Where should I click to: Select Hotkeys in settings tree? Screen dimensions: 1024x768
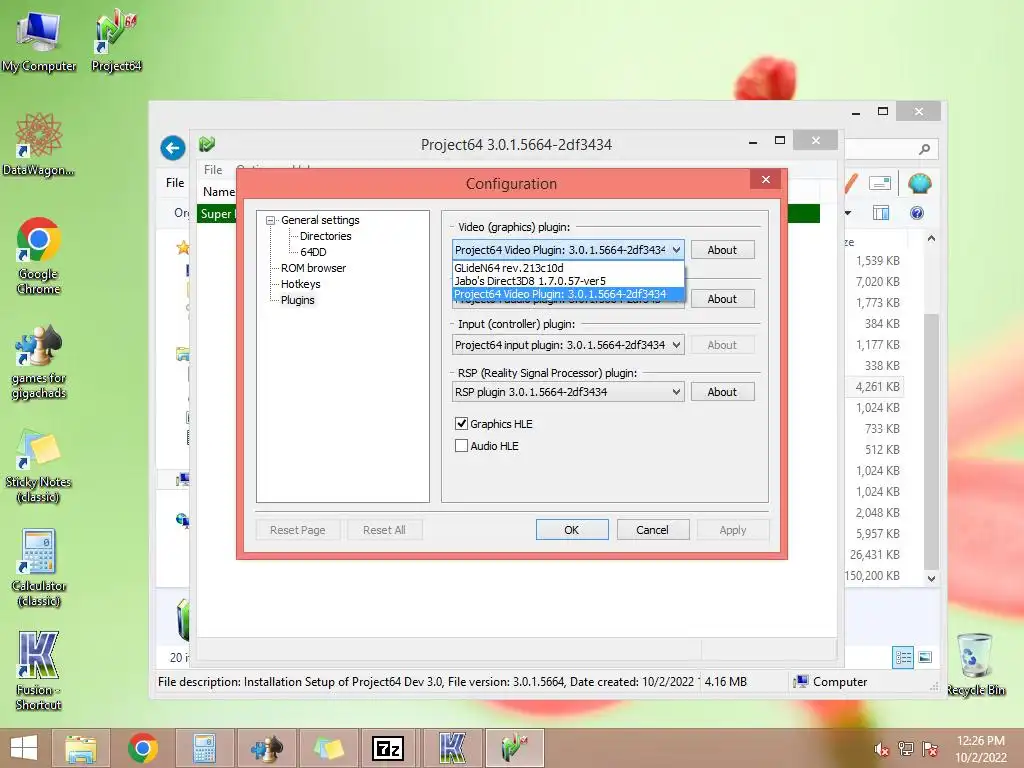click(300, 284)
